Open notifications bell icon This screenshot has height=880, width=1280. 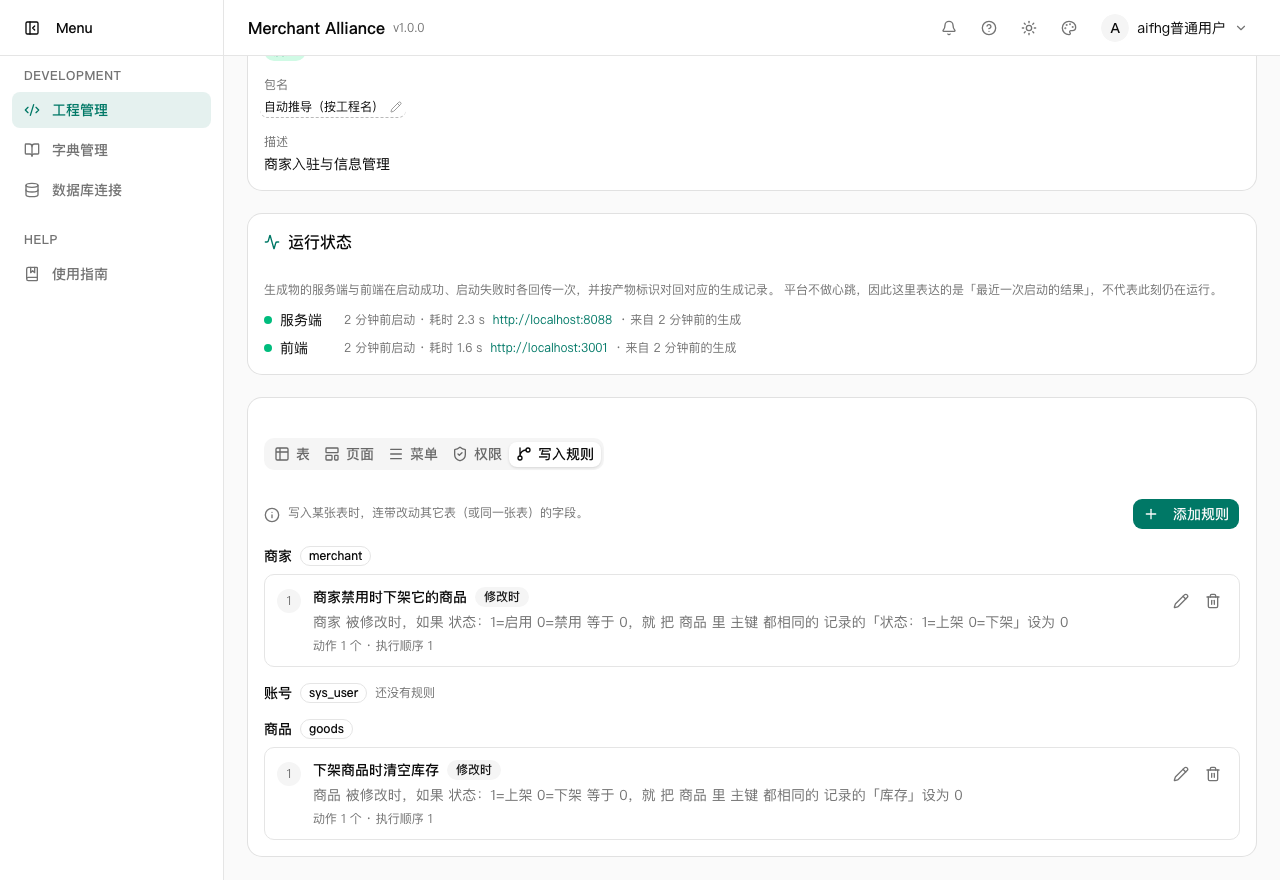949,28
